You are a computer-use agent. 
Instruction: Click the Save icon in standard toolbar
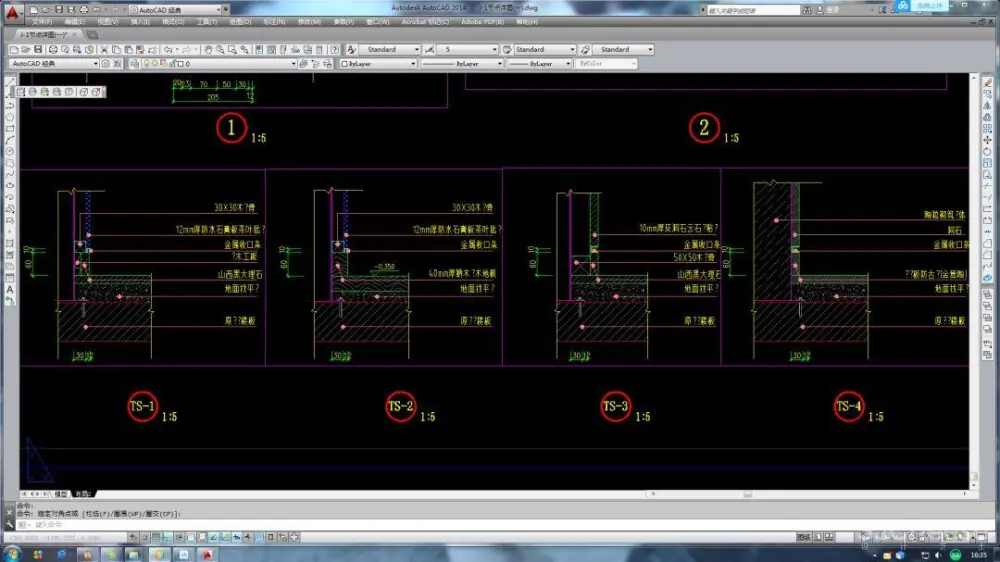pos(38,49)
